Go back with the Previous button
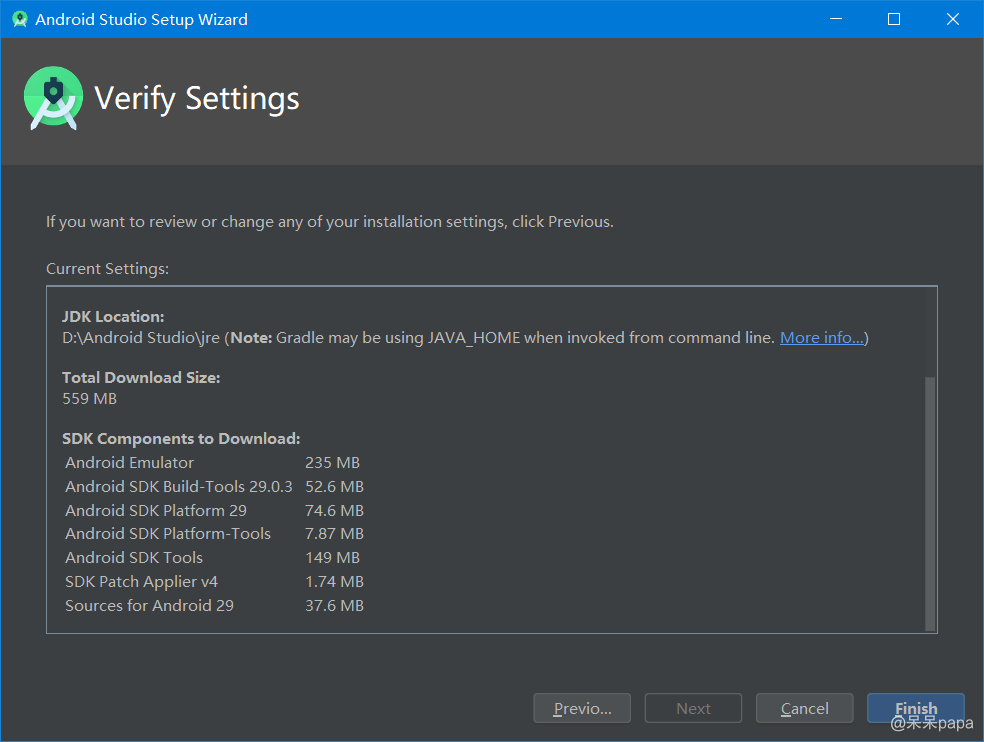The height and width of the screenshot is (742, 984). (x=582, y=708)
